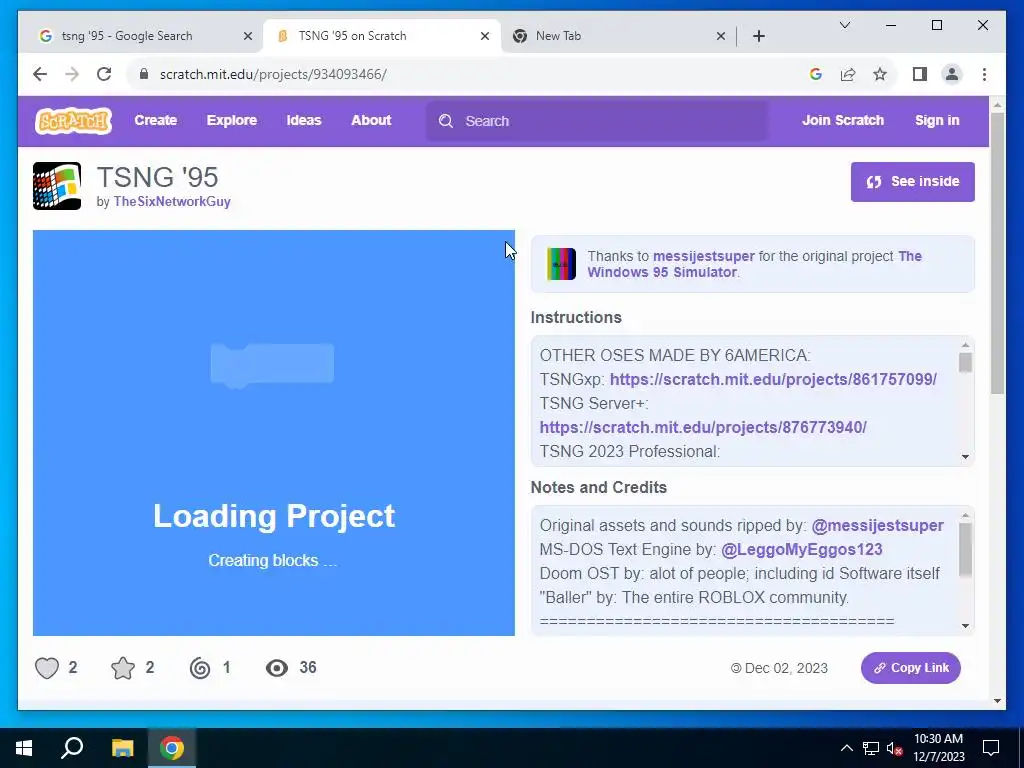Click the browser forward arrow
Image resolution: width=1024 pixels, height=768 pixels.
click(72, 74)
